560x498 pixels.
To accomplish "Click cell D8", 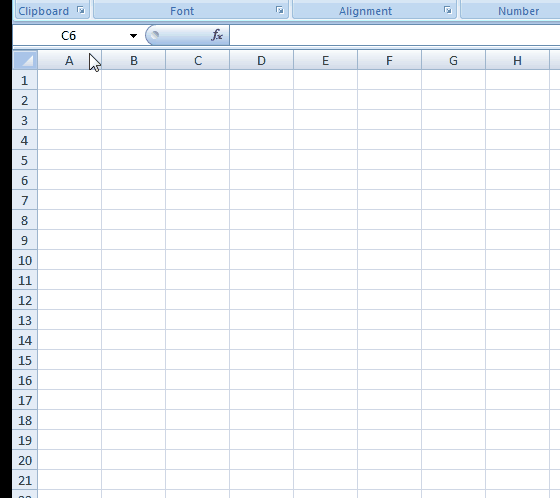I will 261,220.
